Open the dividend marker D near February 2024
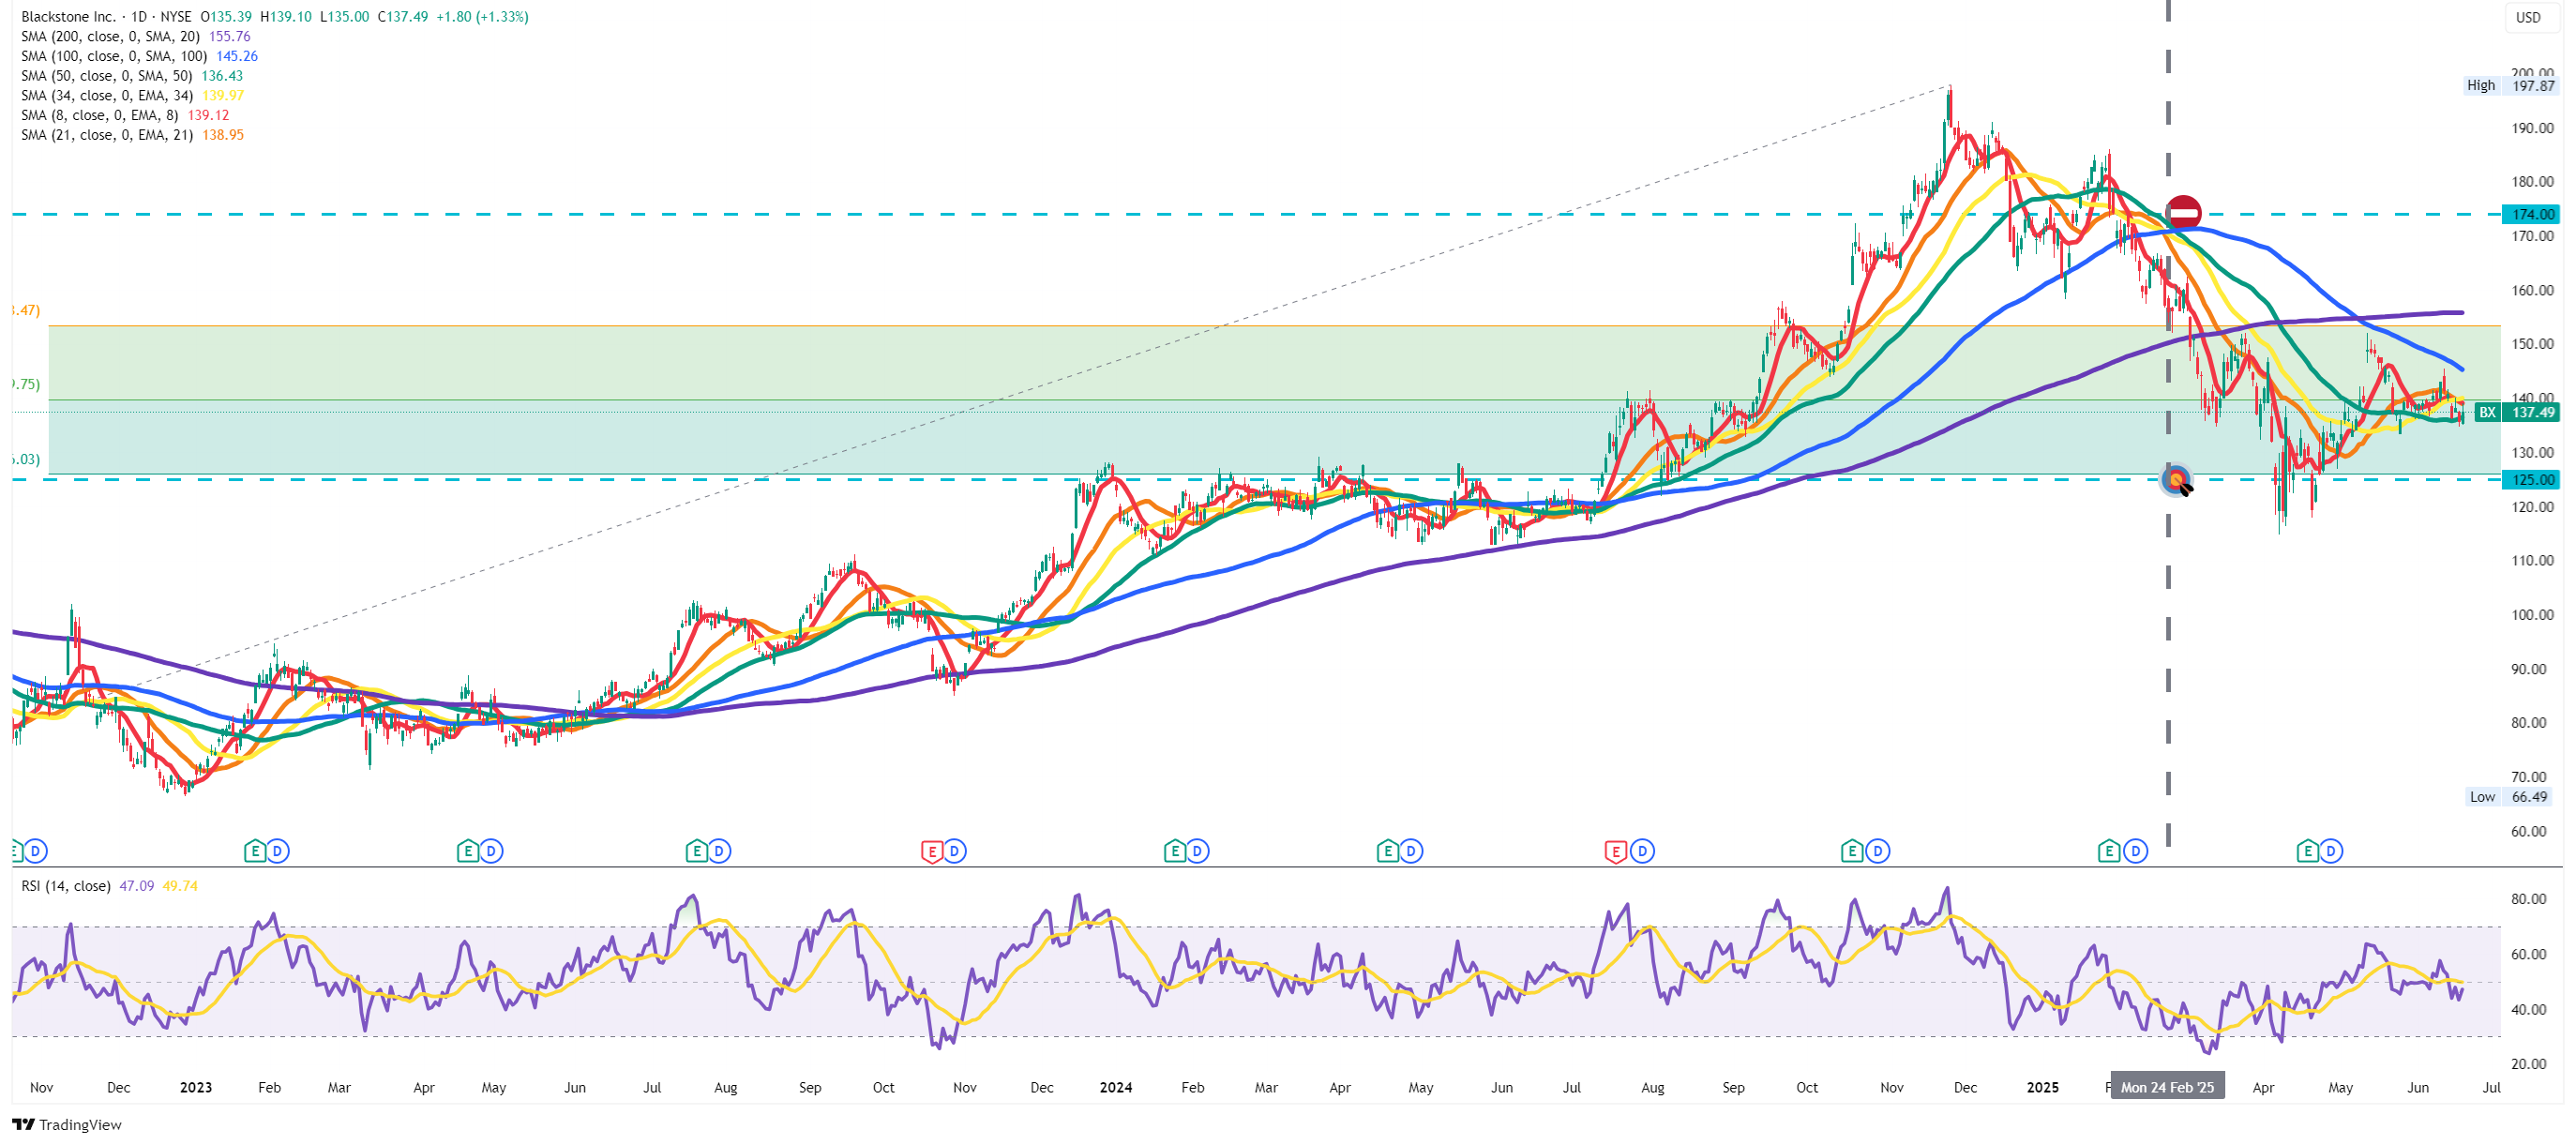The height and width of the screenshot is (1145, 2576). click(1198, 851)
